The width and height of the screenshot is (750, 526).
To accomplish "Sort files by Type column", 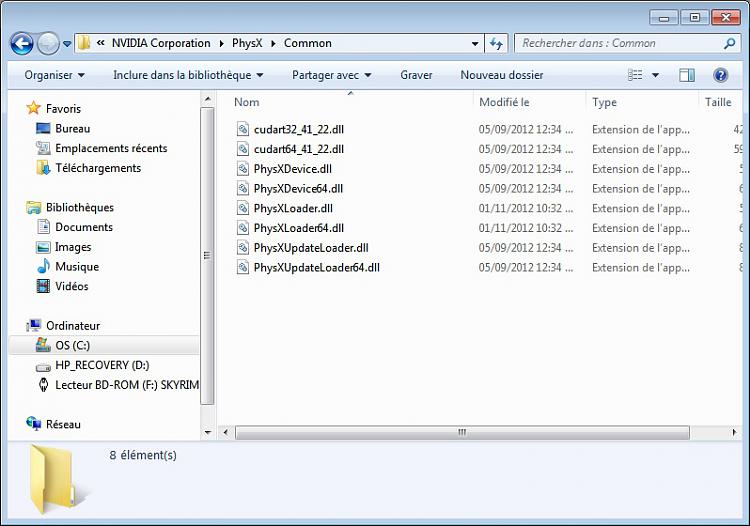I will point(642,102).
